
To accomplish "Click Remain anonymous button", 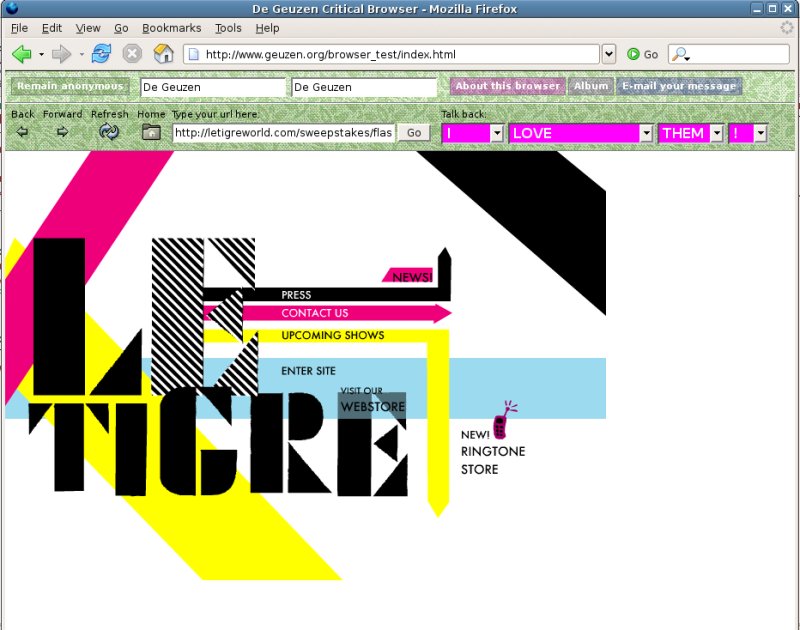I will pos(70,86).
